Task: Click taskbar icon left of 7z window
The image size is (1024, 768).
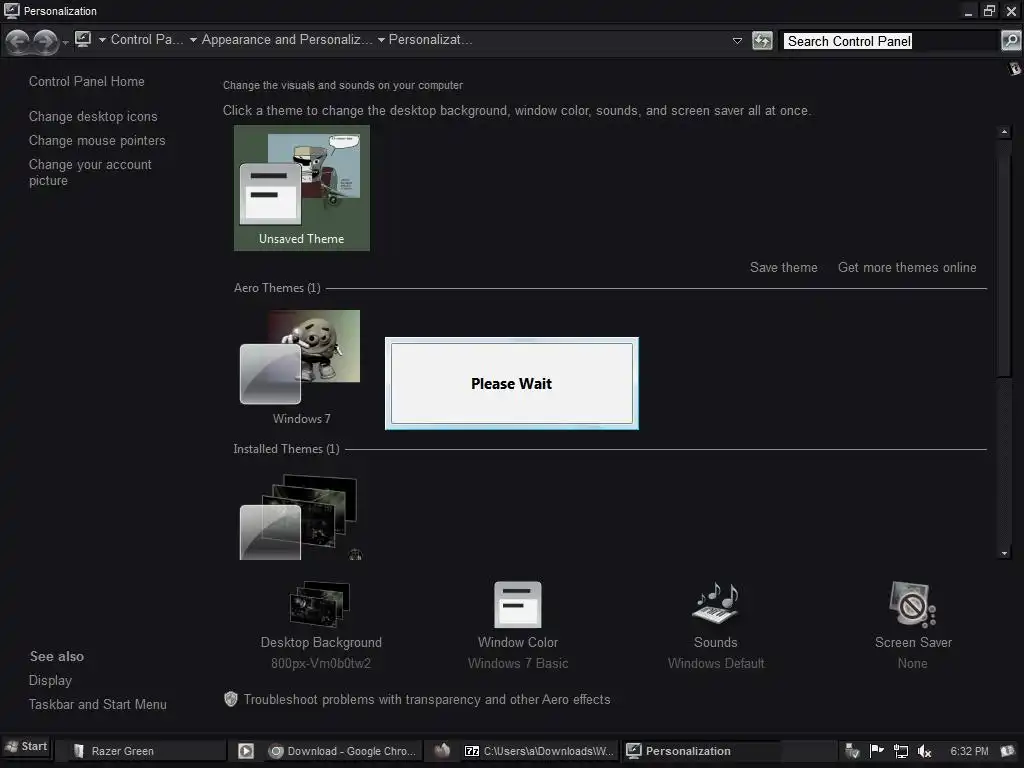Action: pos(442,750)
